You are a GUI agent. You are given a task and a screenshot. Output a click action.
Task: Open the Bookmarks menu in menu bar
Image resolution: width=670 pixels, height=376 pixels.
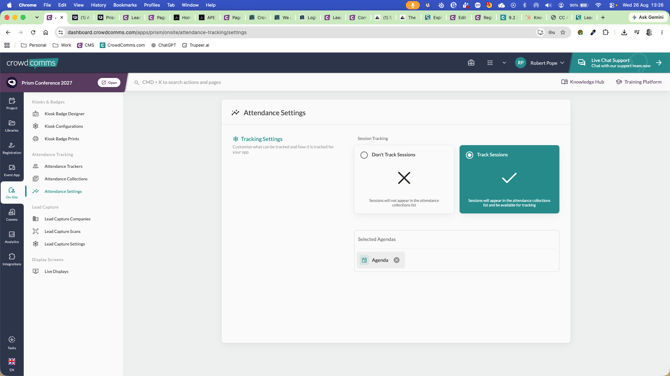[x=125, y=5]
